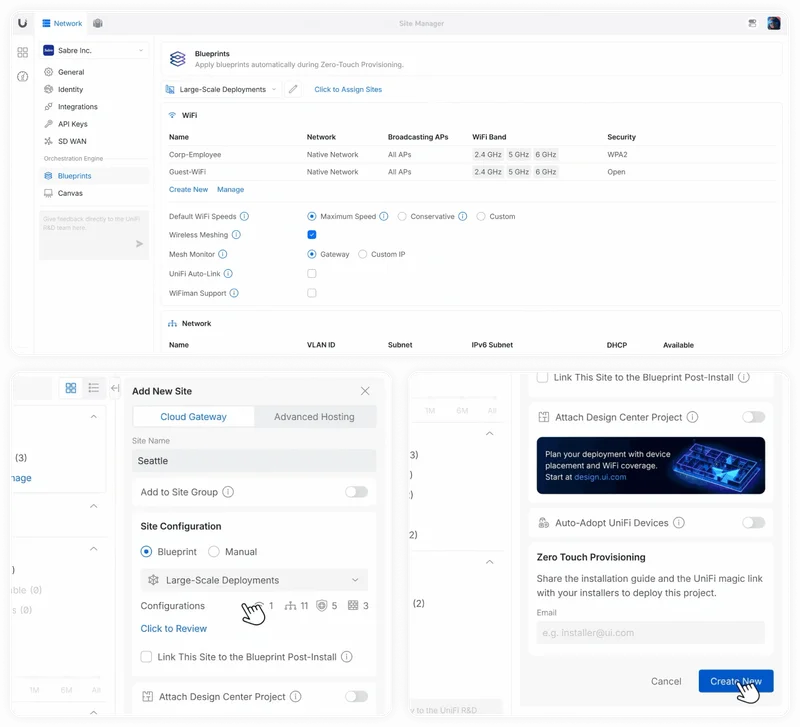Viewport: 800px width, 727px height.
Task: Edit blueprint name with pencil icon
Action: 293,89
